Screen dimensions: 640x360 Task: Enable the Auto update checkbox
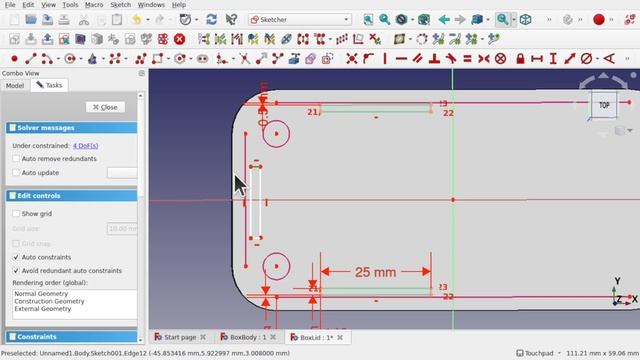pos(16,173)
